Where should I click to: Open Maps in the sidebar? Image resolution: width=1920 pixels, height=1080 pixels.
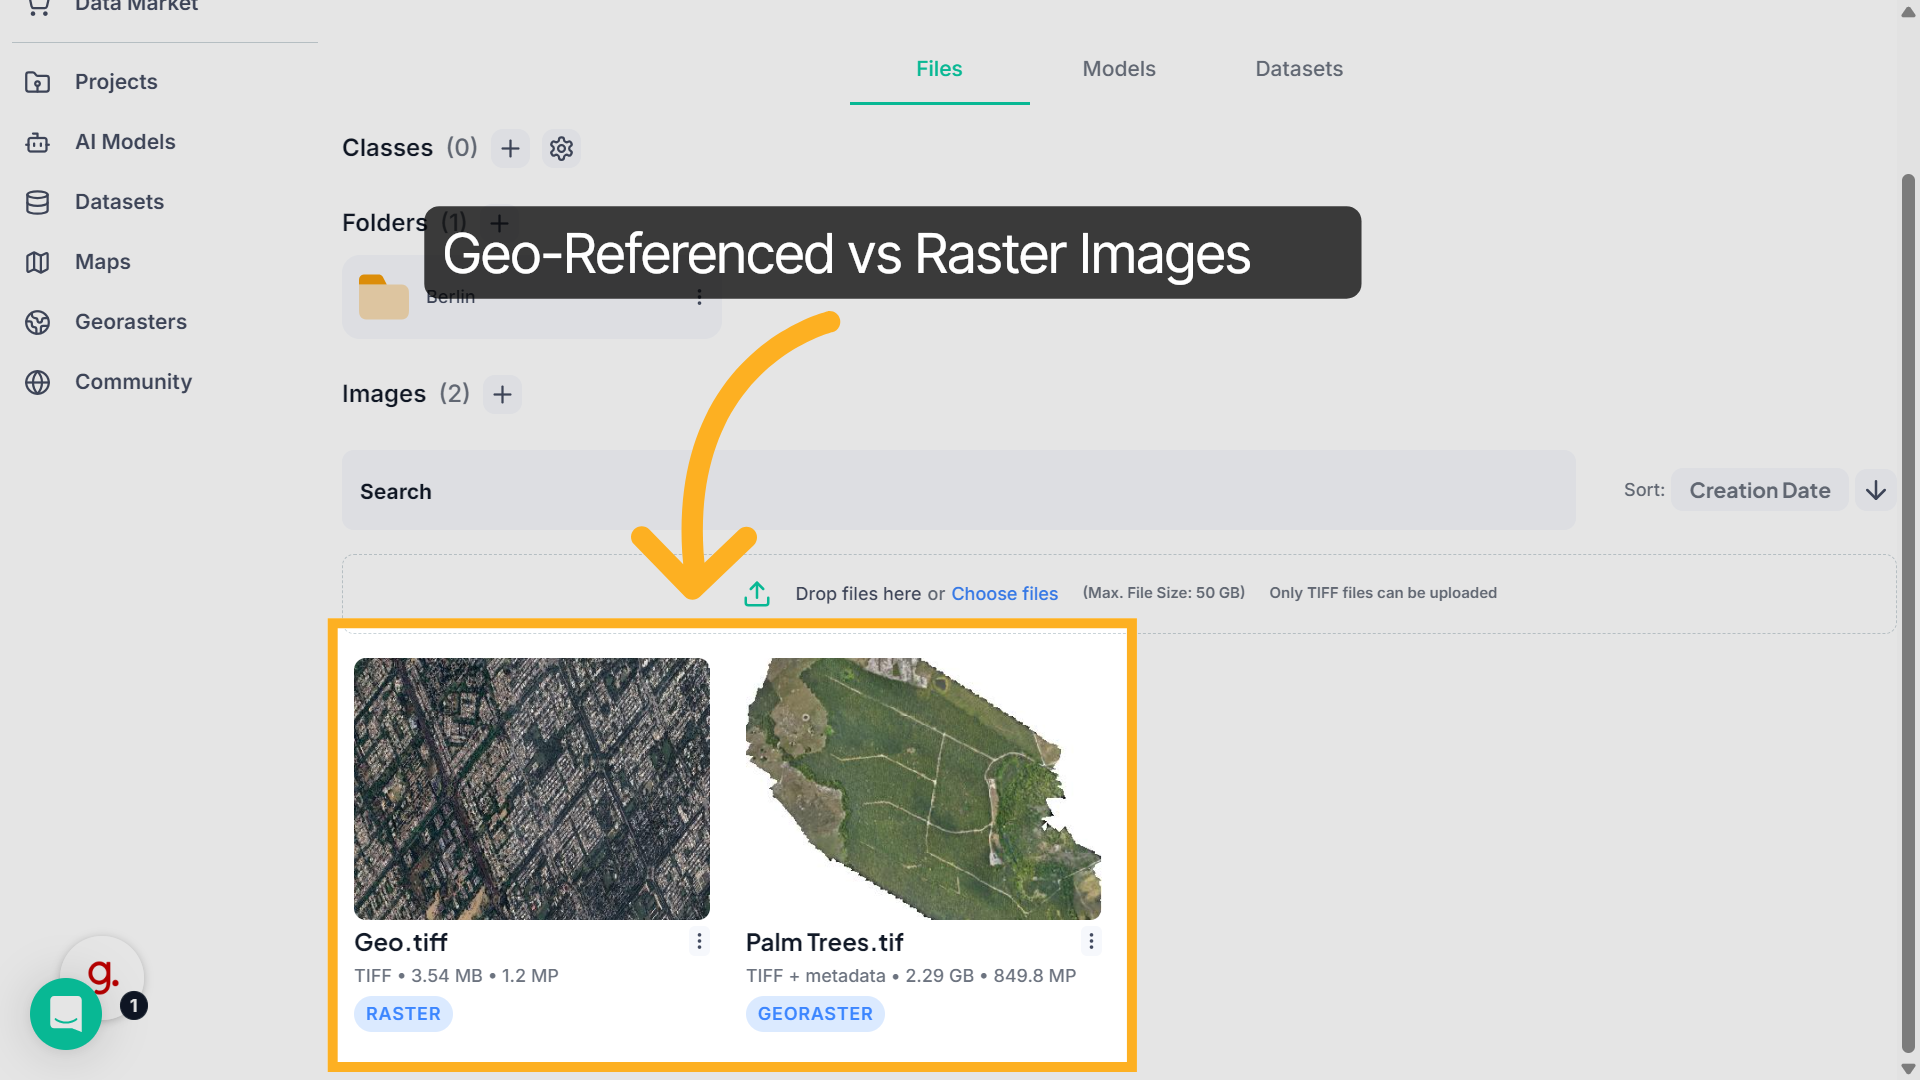coord(103,262)
